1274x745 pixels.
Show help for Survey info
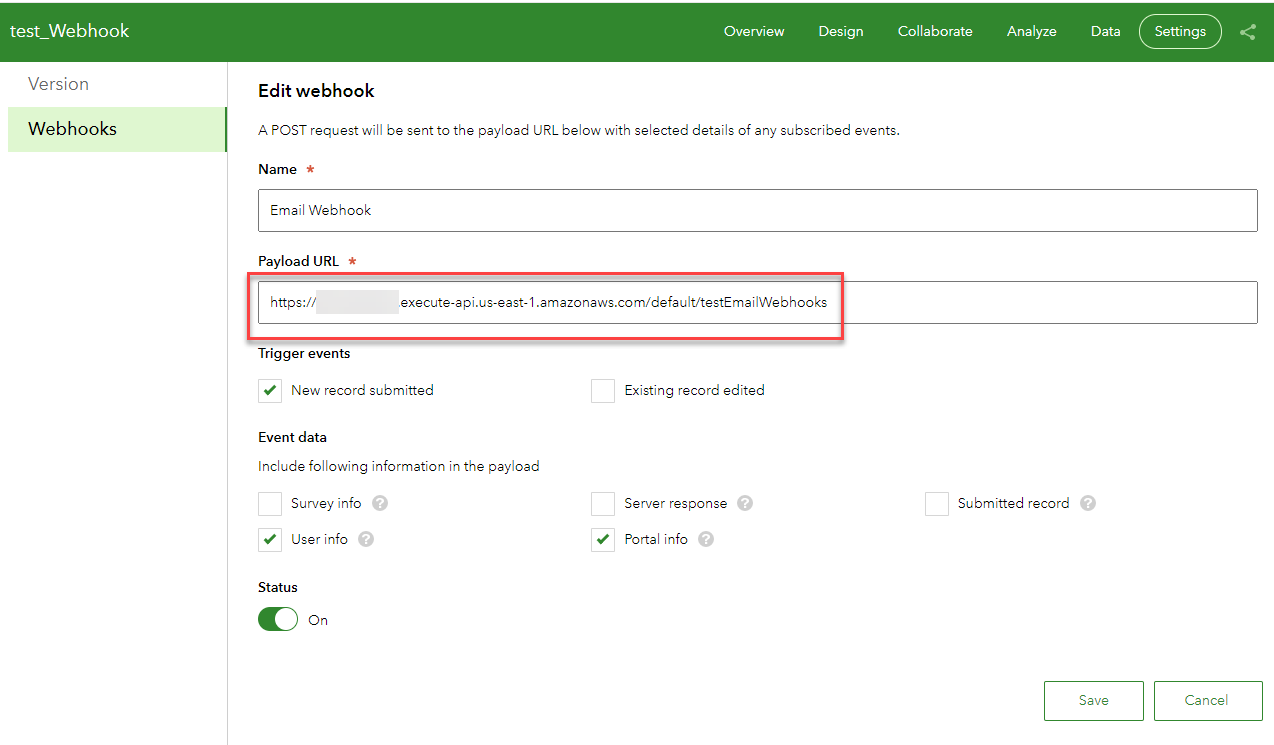click(380, 503)
